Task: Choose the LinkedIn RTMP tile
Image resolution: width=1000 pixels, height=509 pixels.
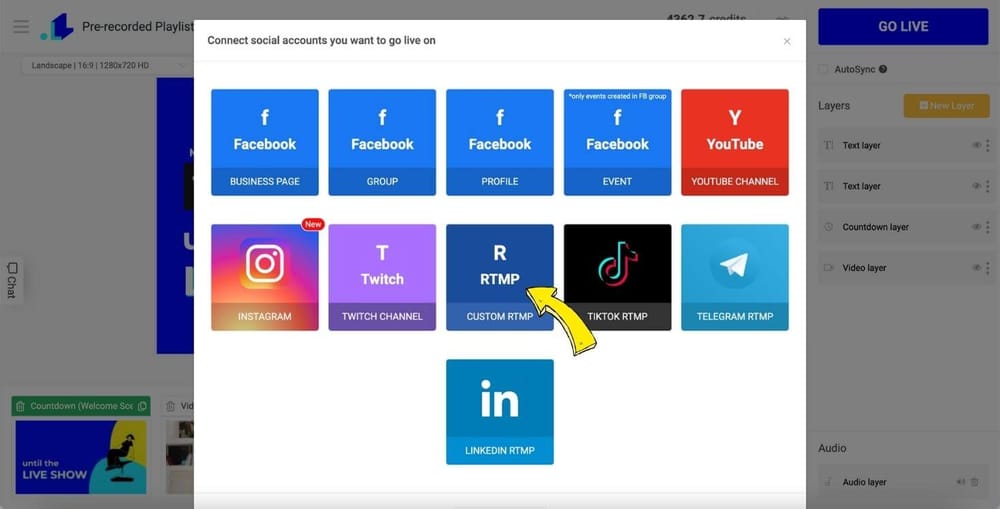Action: pos(499,412)
